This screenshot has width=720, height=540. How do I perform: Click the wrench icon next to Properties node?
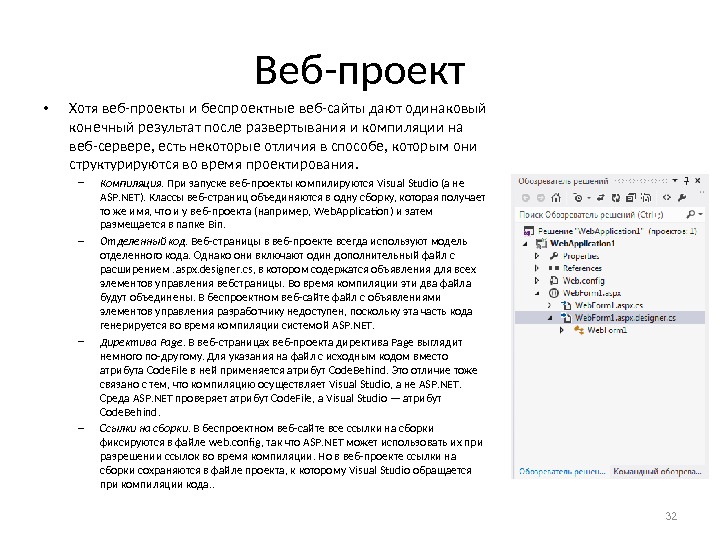554,256
